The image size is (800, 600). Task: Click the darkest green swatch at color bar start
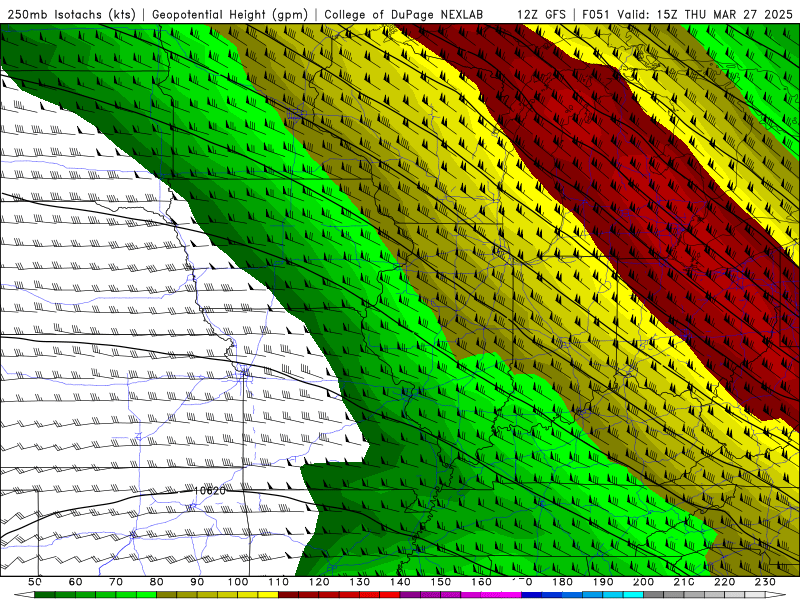(x=45, y=595)
